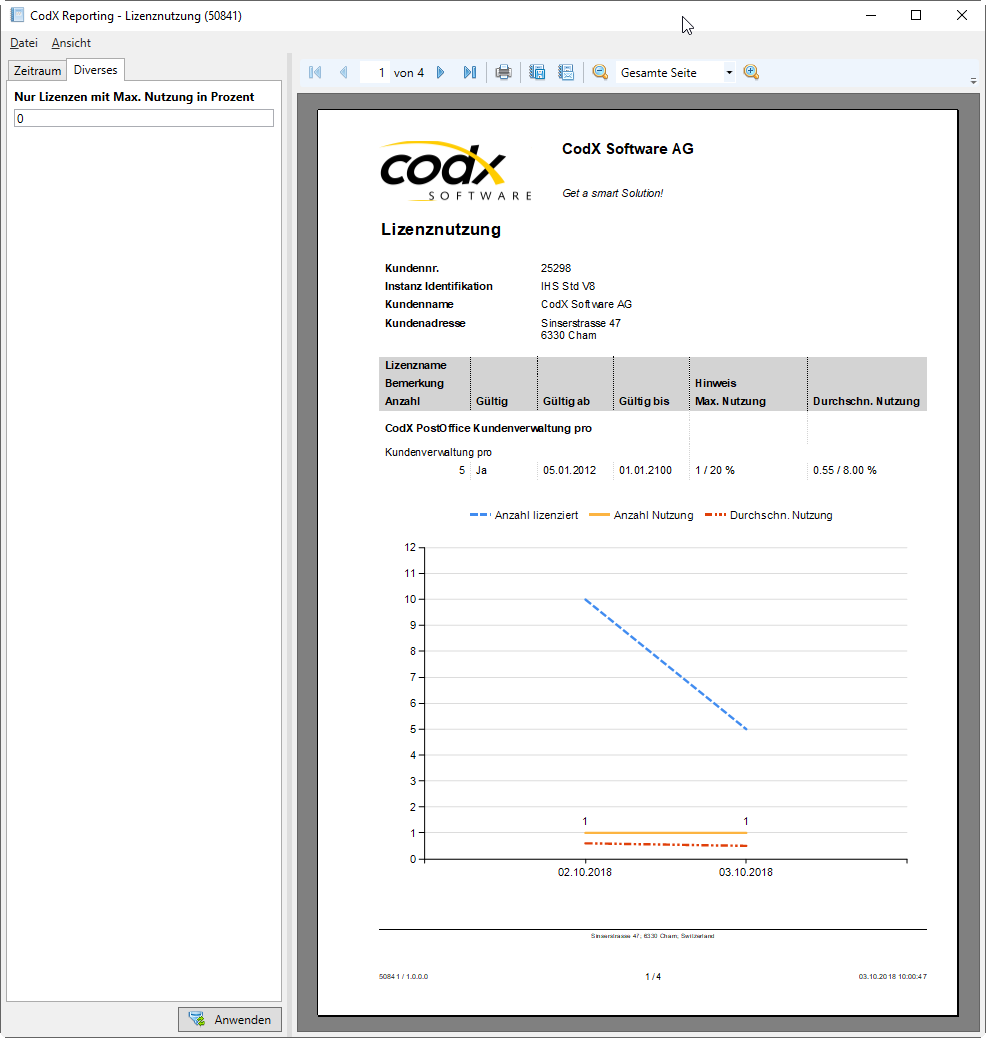Click the Max. Nutzung in Prozent field
This screenshot has width=986, height=1038.
click(144, 118)
